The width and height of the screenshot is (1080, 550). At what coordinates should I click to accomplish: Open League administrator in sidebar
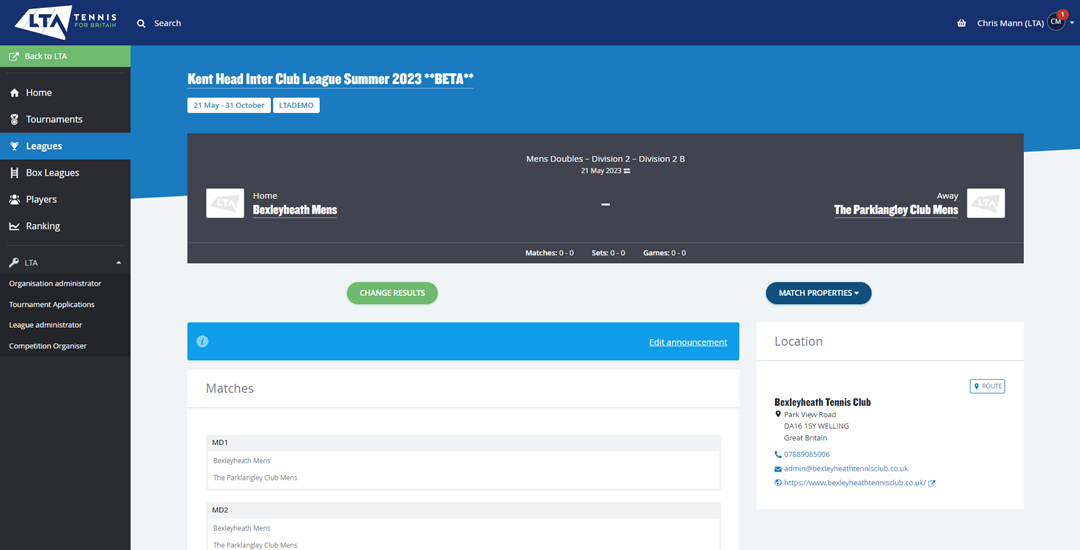[45, 325]
